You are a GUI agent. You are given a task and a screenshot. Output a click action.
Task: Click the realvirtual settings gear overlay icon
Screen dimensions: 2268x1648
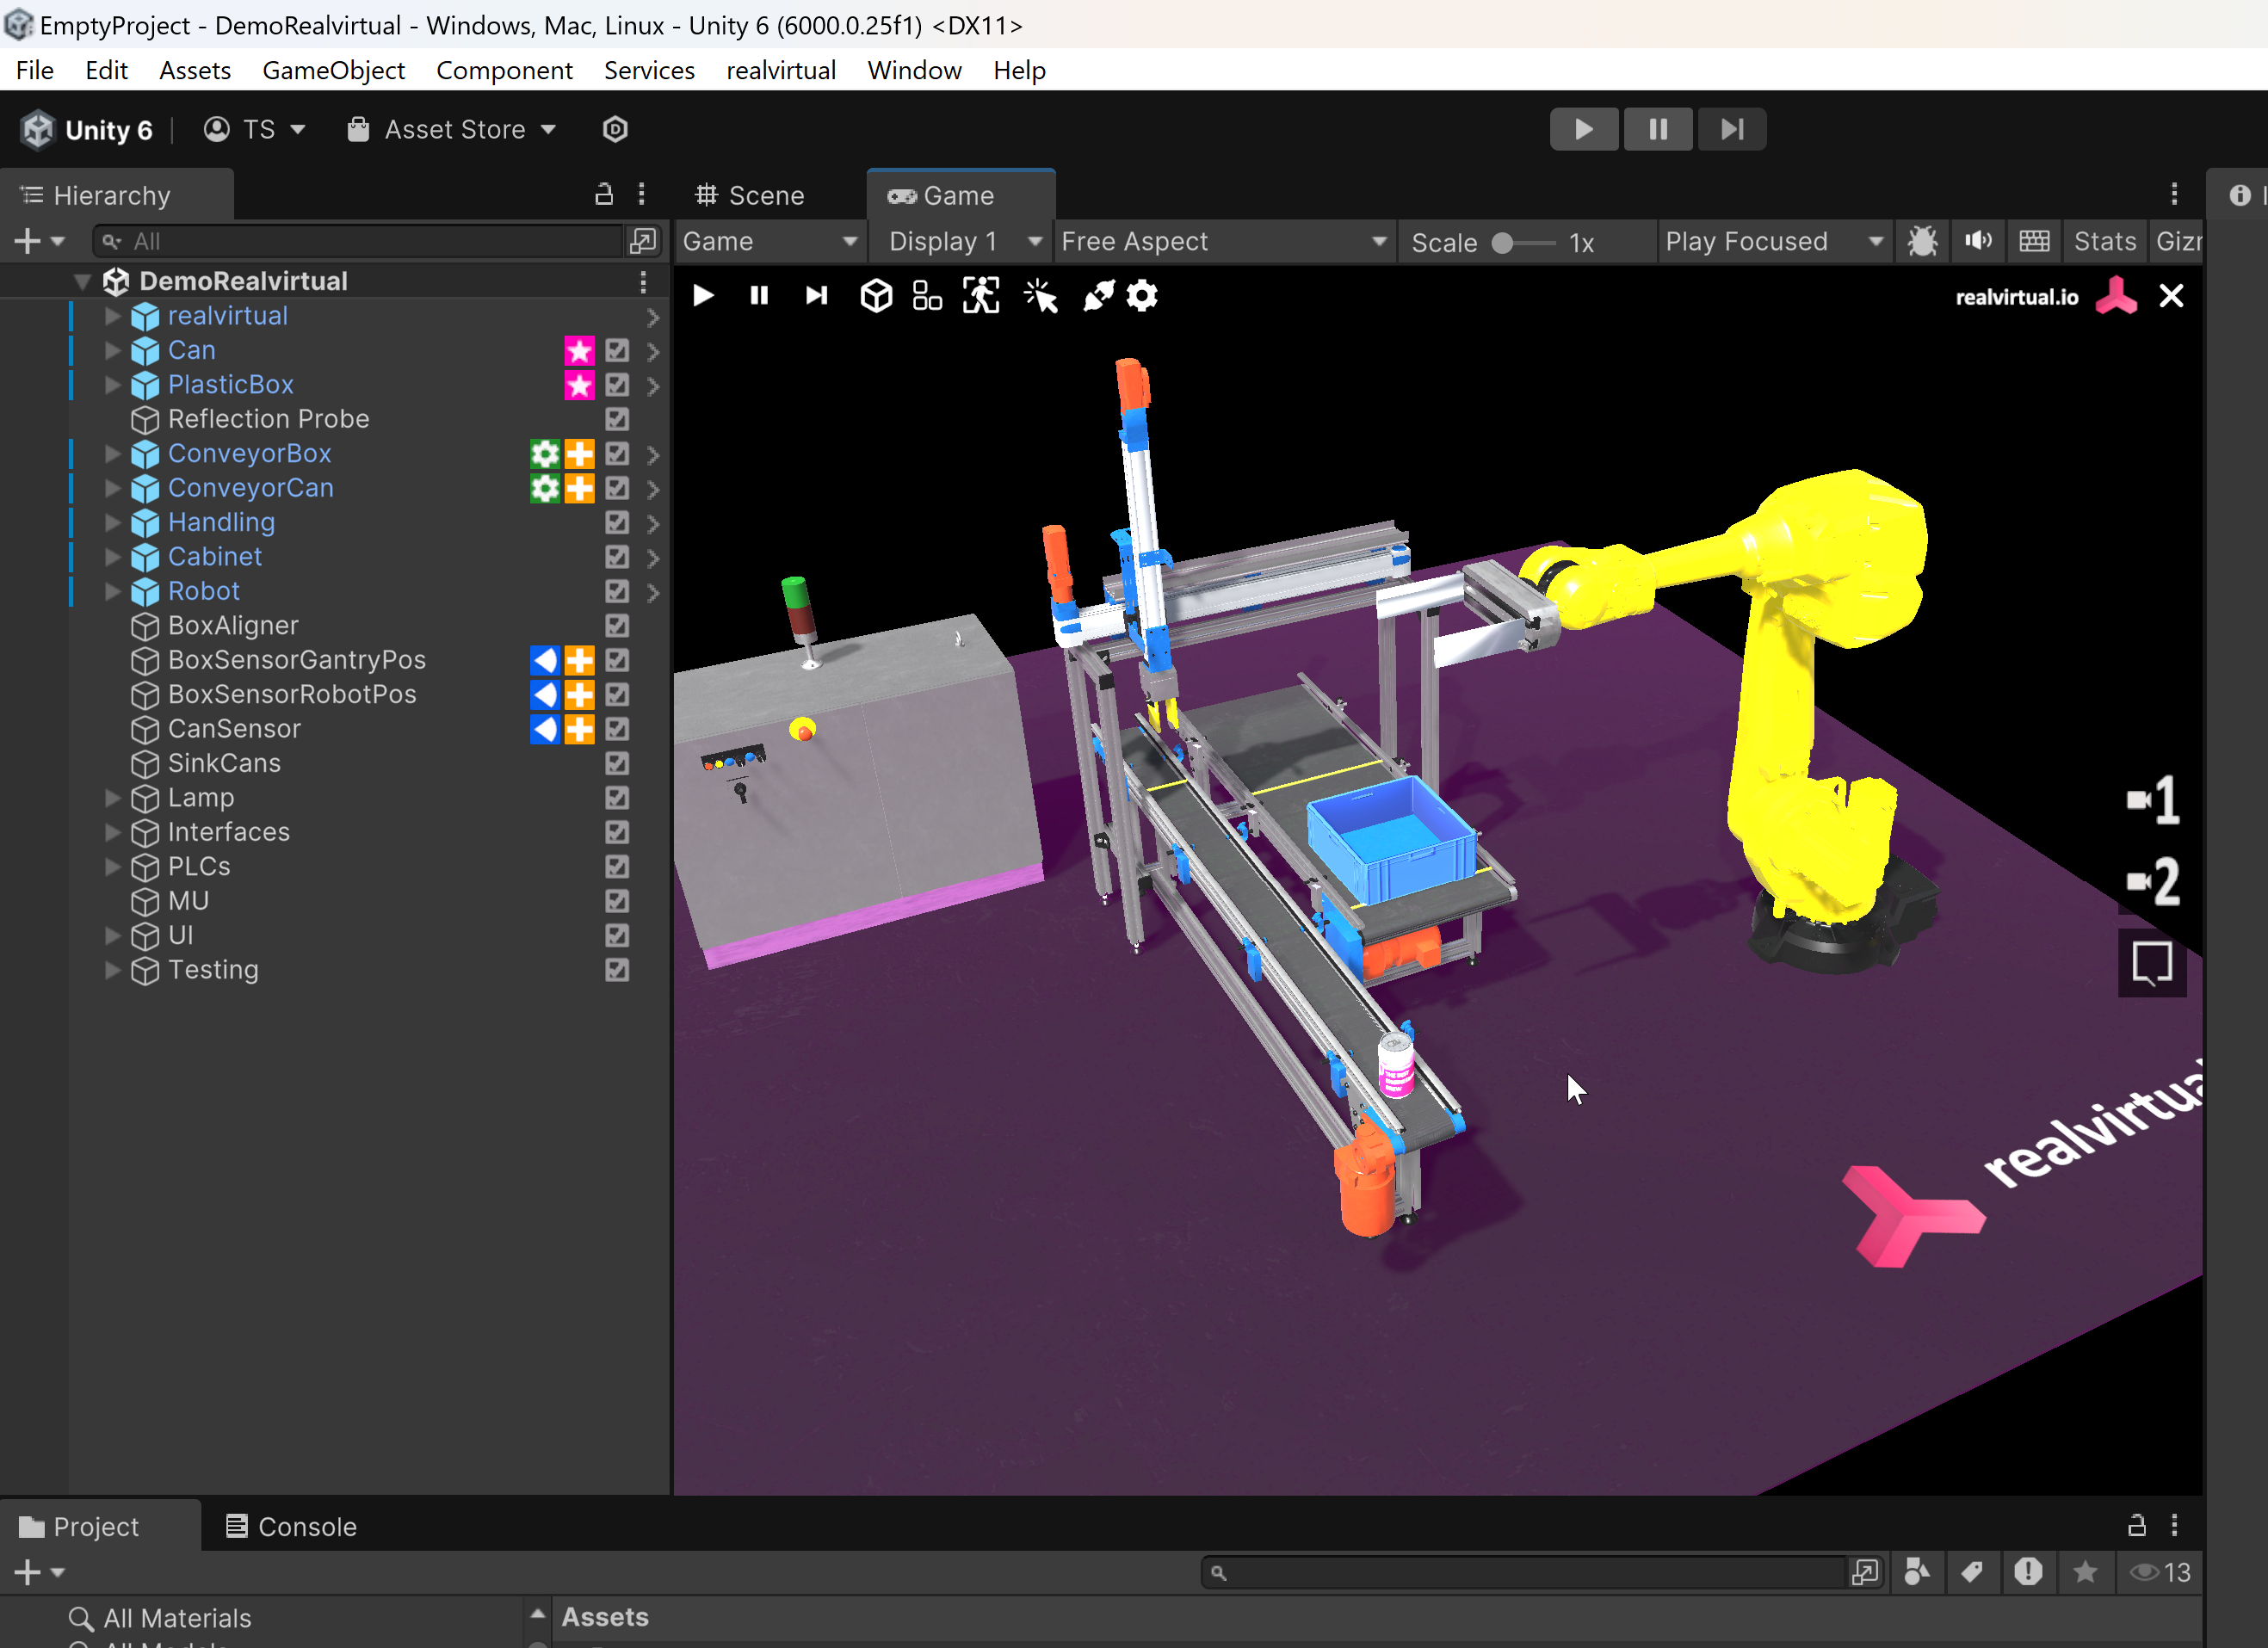tap(1142, 296)
